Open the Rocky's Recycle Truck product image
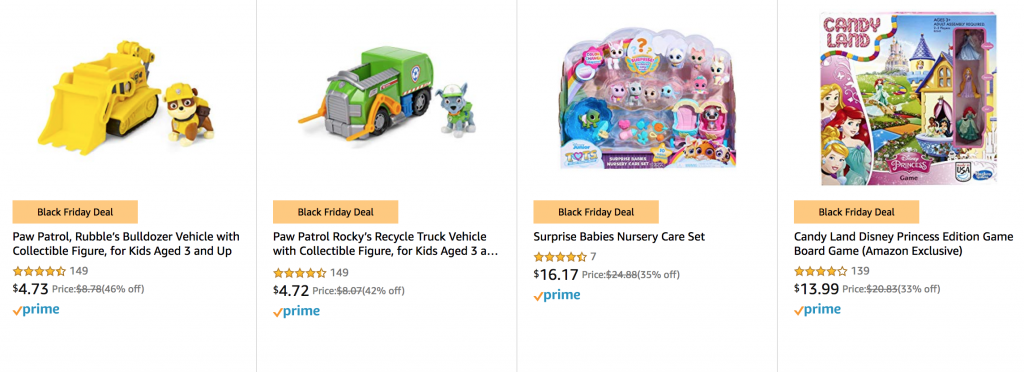Viewport: 1024px width, 372px height. [x=387, y=95]
